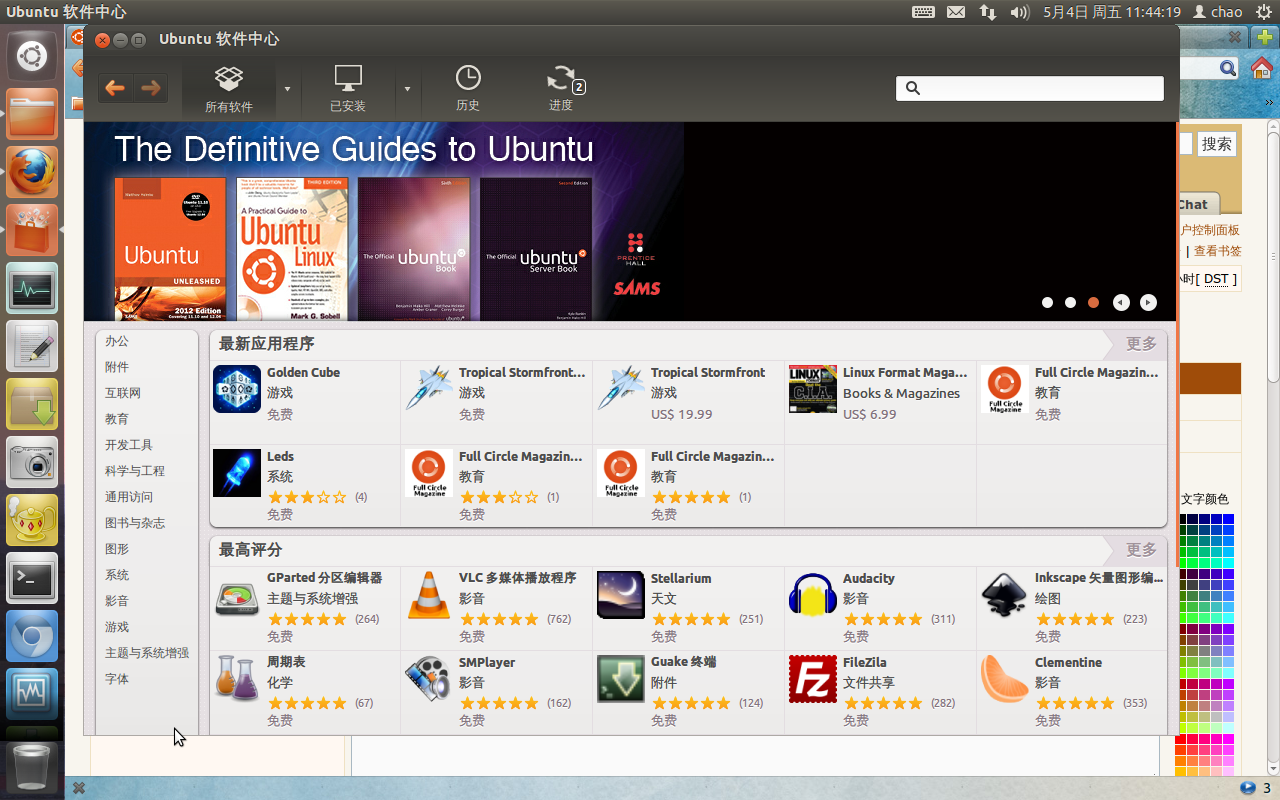The image size is (1280, 800).
Task: Open Dash home with Ubuntu logo
Action: [x=32, y=56]
